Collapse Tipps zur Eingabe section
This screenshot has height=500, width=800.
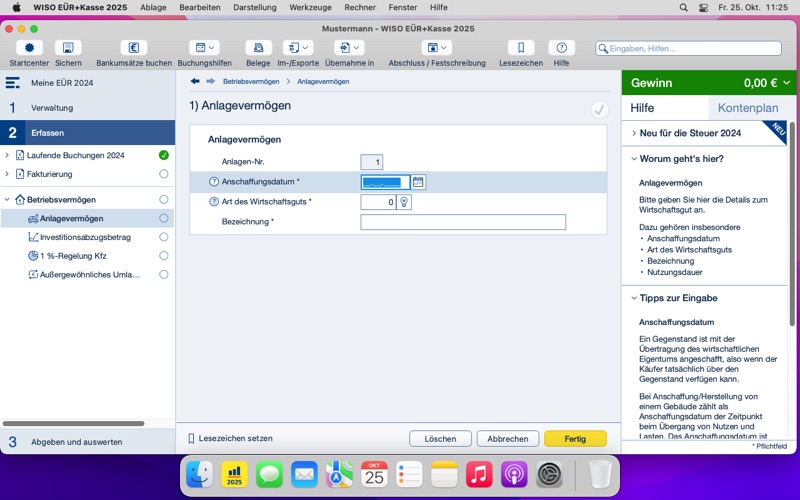[634, 298]
